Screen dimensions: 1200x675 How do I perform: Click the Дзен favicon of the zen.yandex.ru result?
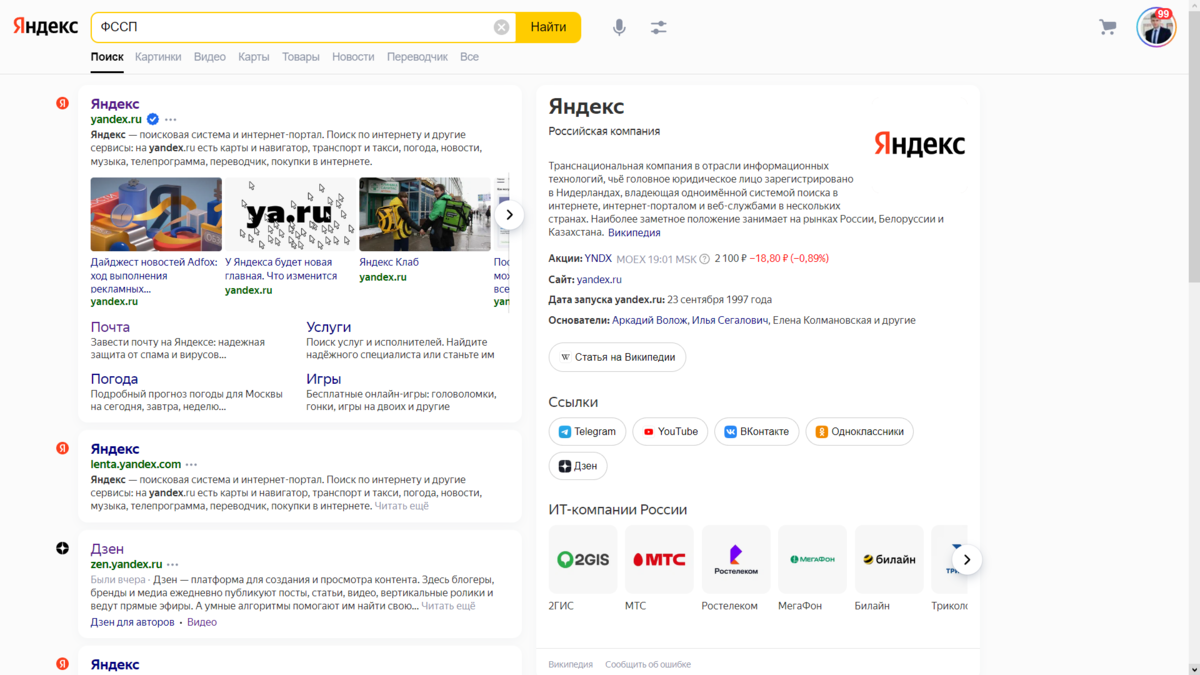click(62, 548)
